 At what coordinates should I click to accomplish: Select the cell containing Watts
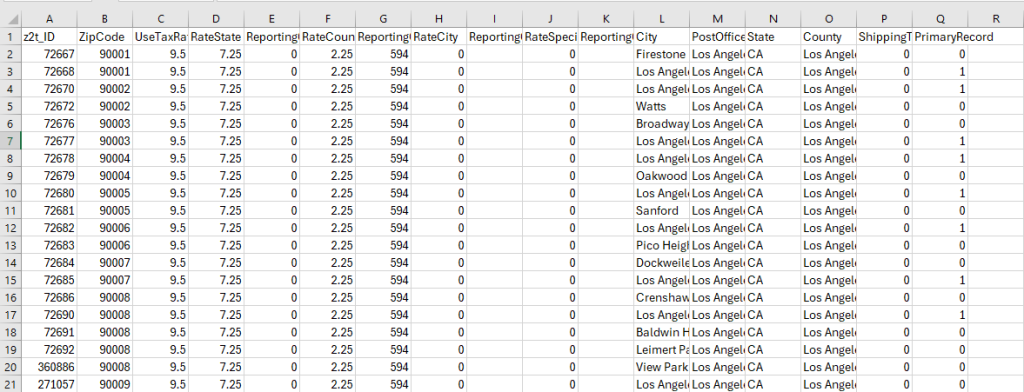point(661,106)
